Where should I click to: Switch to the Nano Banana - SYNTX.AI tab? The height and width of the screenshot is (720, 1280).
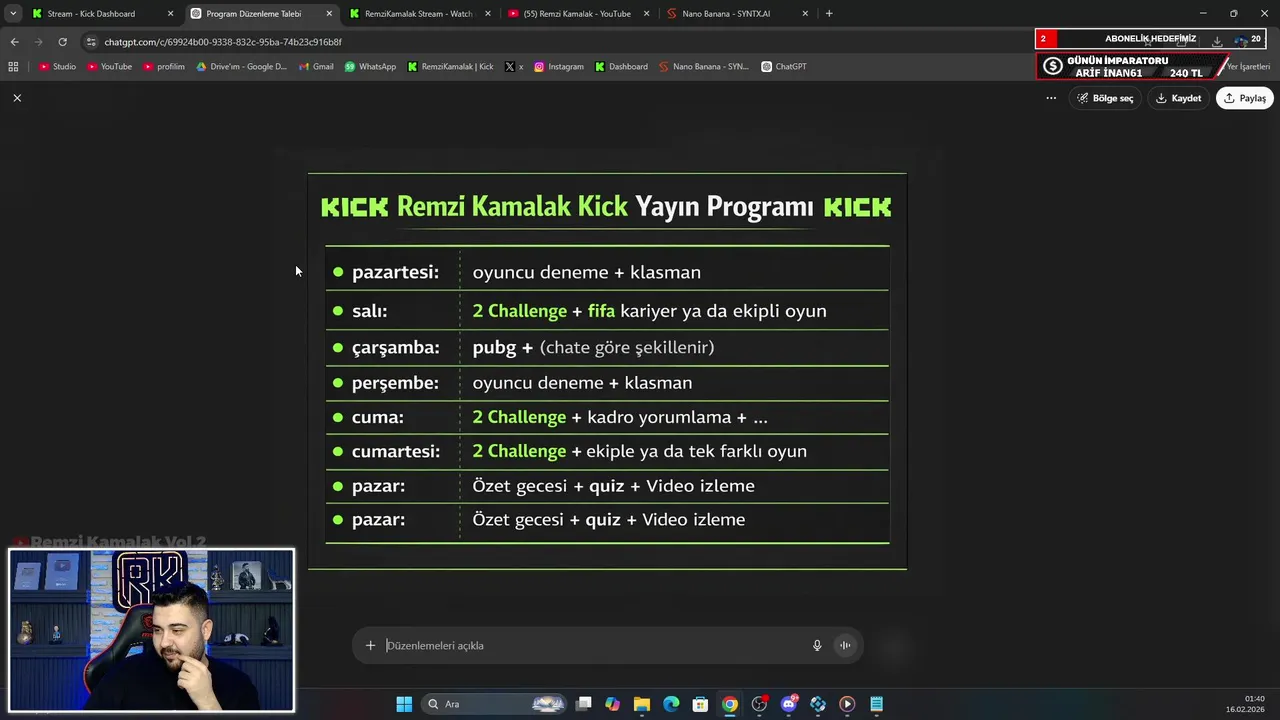click(x=738, y=14)
